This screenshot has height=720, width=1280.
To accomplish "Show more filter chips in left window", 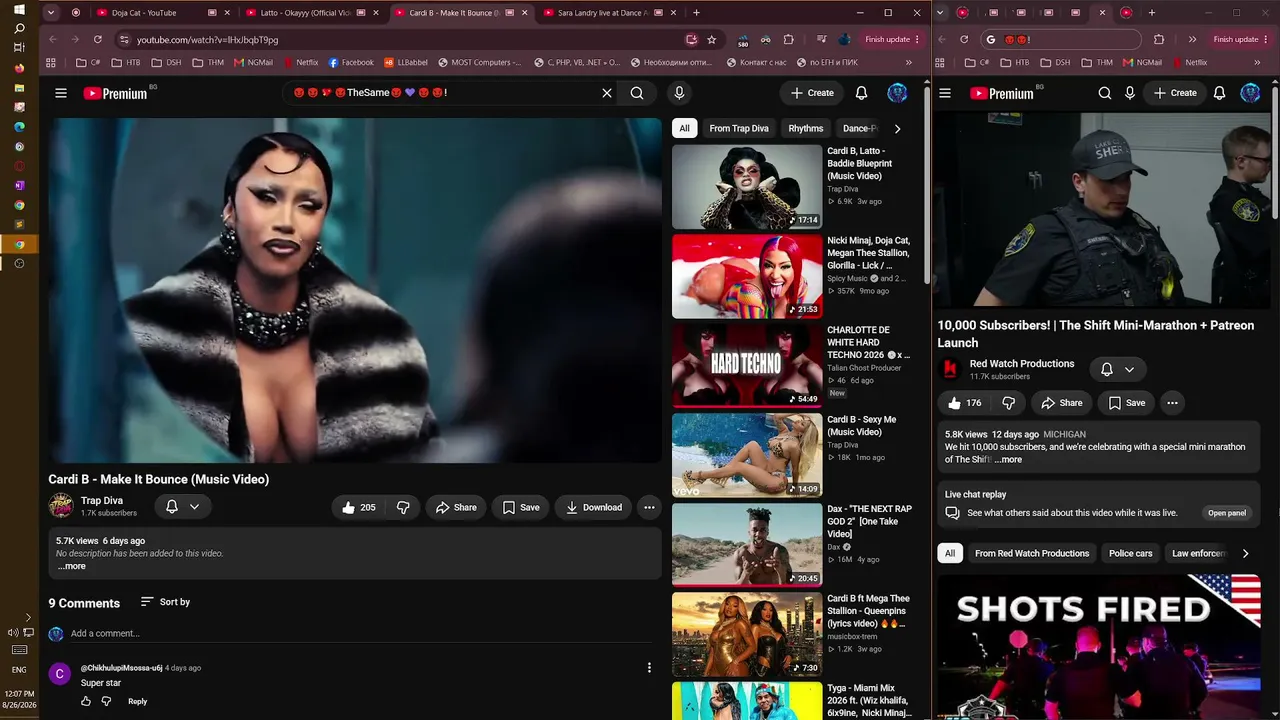I will coord(897,128).
